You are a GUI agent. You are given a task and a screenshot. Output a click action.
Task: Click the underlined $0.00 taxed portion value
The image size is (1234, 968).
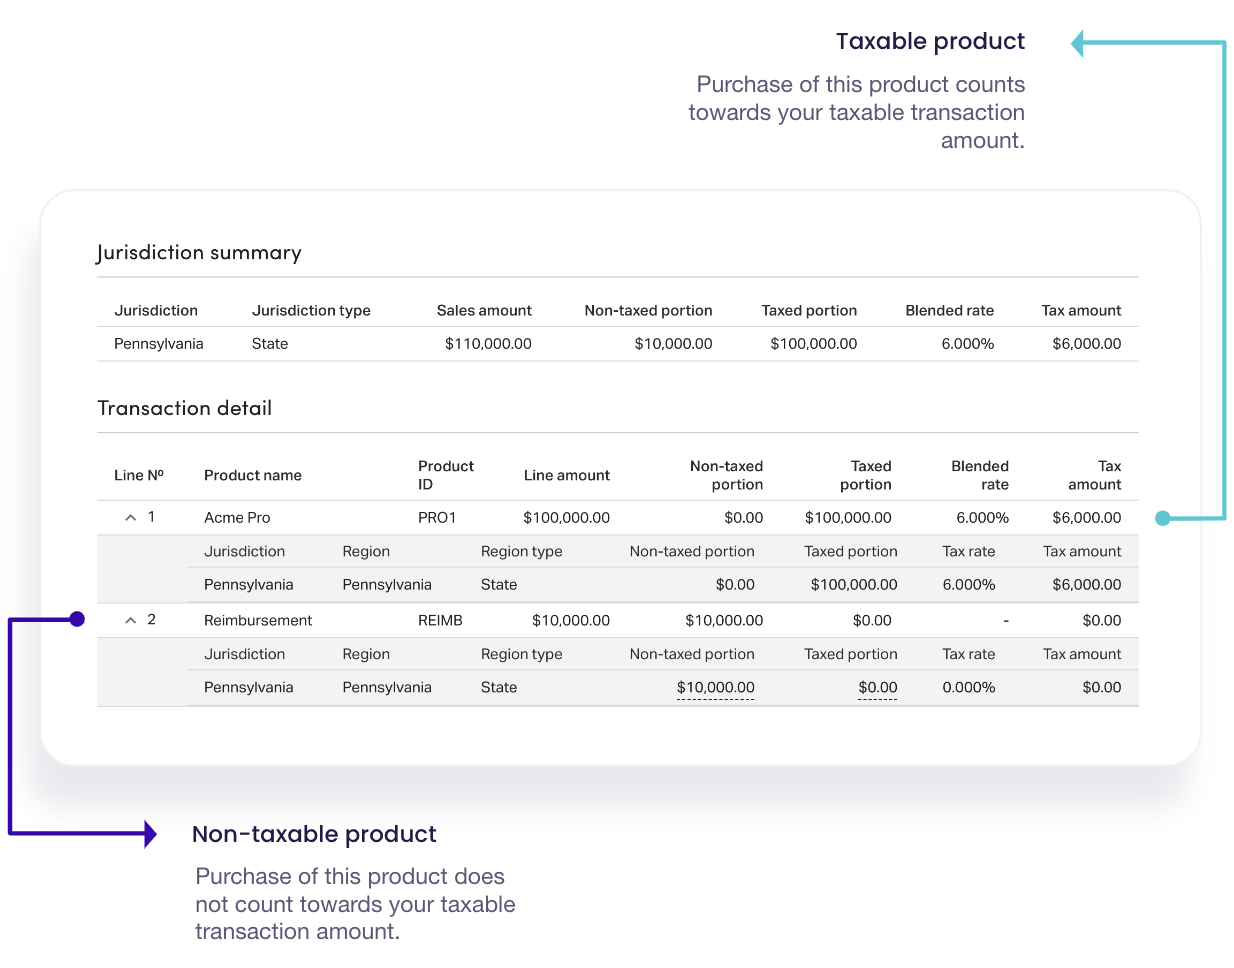click(877, 688)
